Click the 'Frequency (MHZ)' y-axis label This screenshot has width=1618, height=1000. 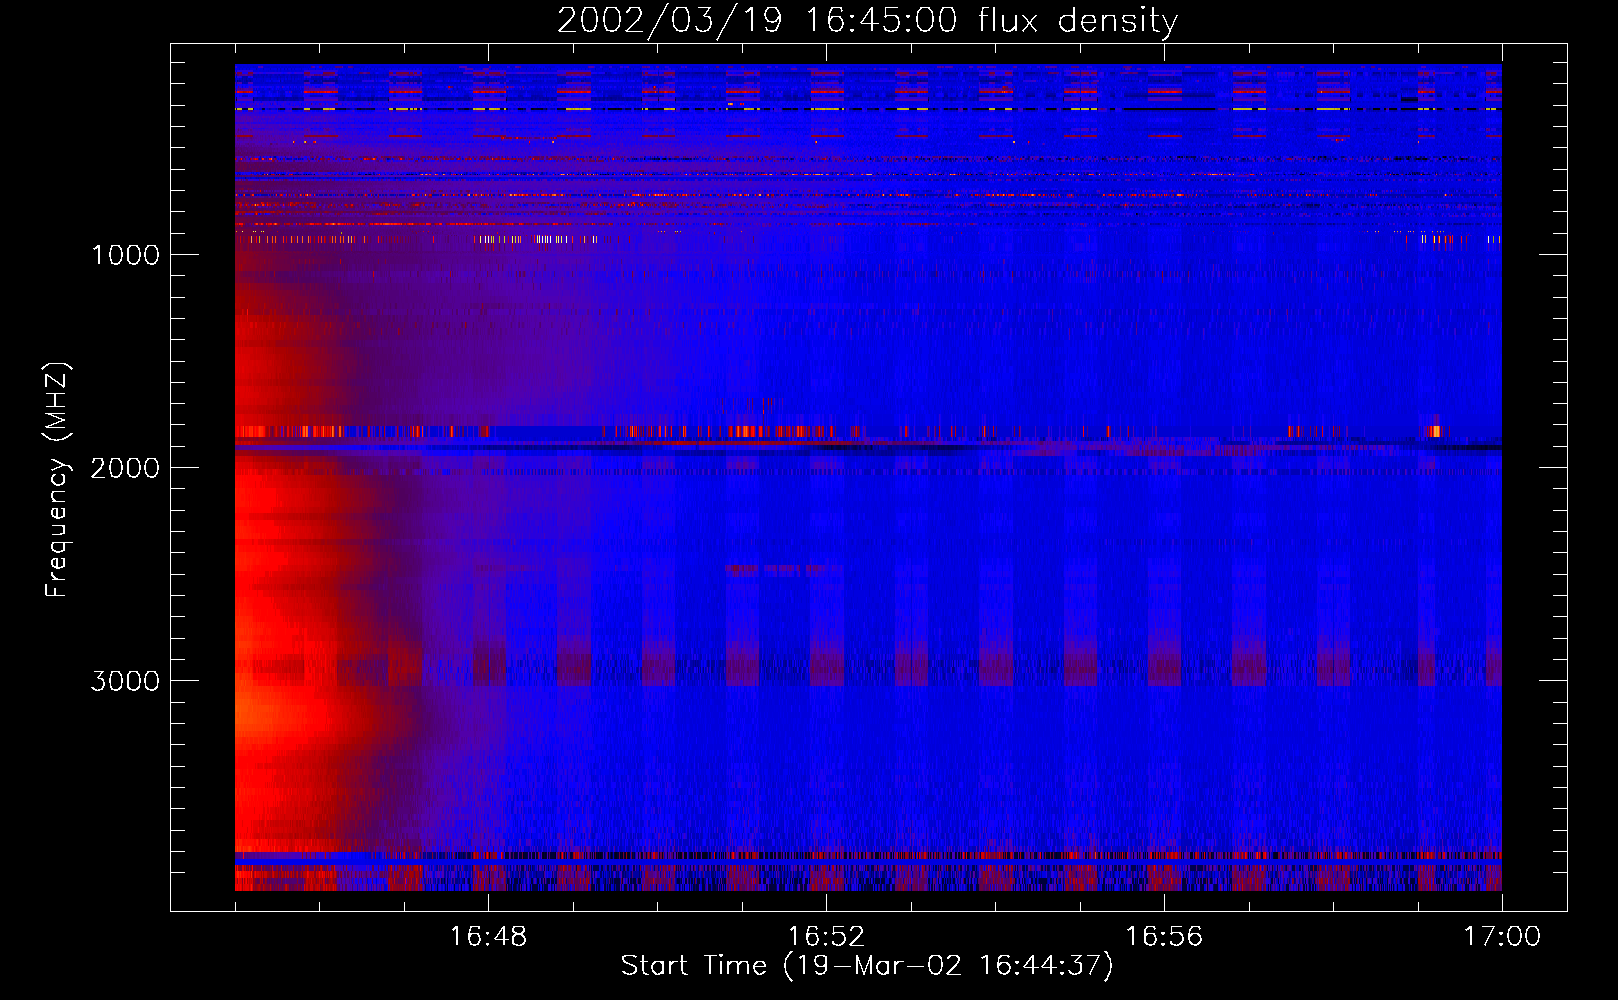pos(57,480)
